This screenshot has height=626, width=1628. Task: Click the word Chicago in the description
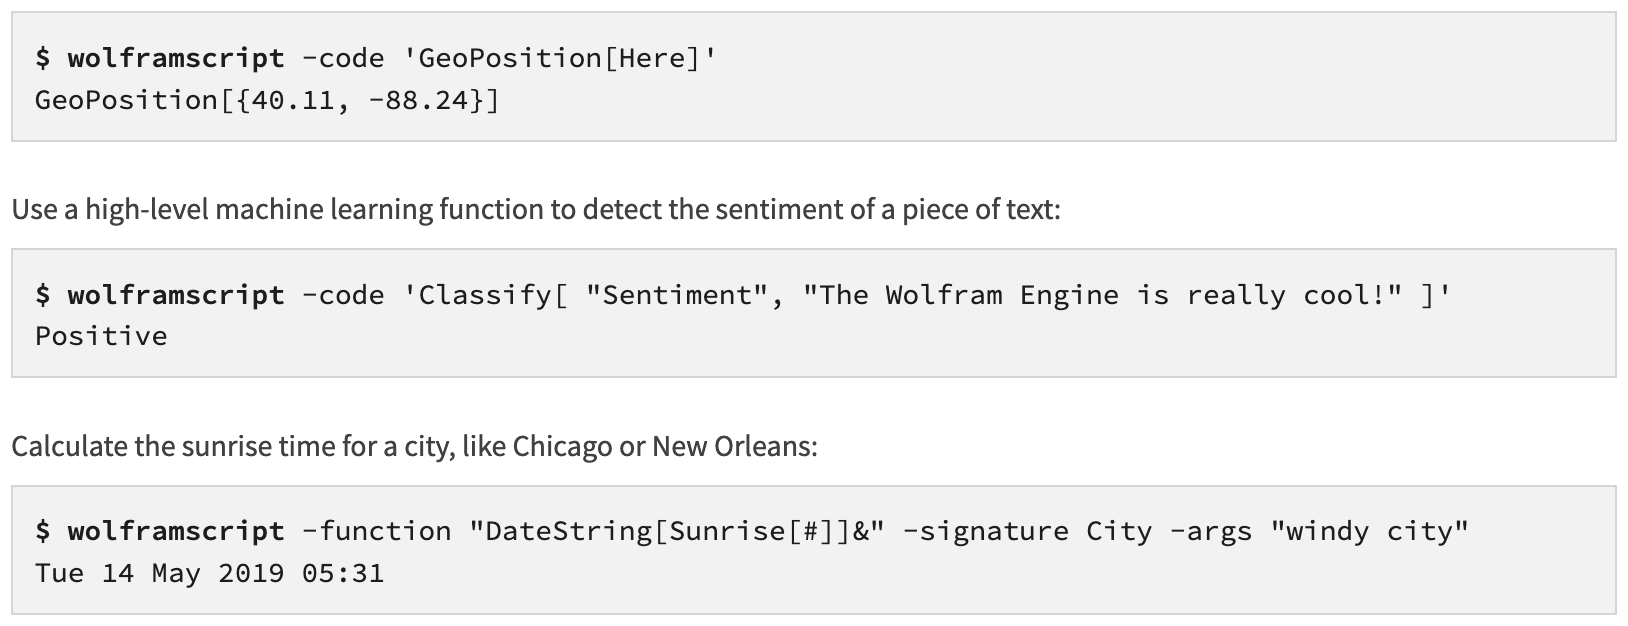pos(562,446)
